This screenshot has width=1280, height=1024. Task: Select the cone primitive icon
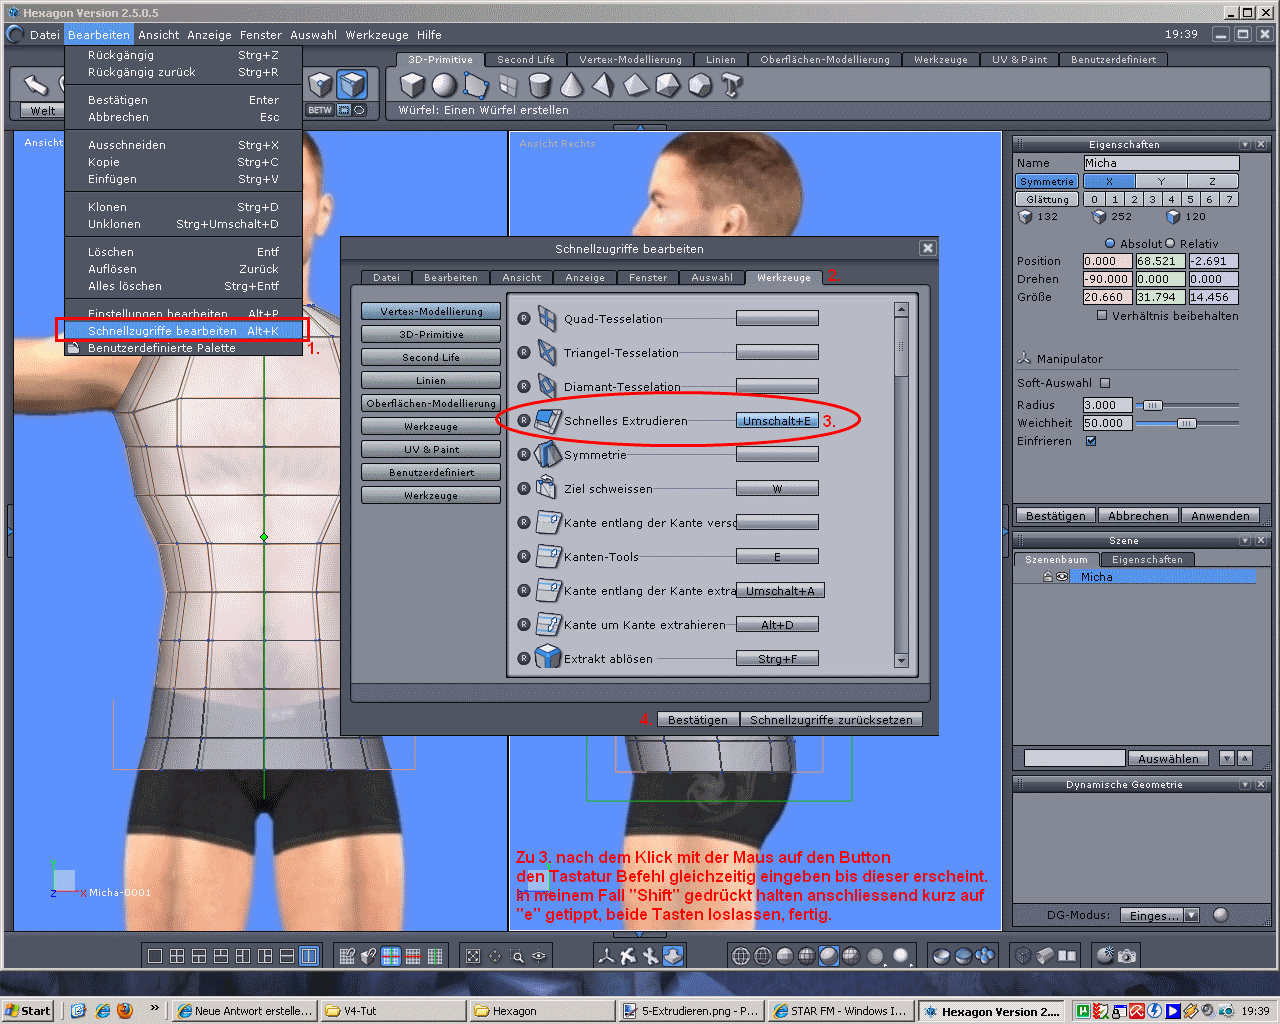(572, 85)
